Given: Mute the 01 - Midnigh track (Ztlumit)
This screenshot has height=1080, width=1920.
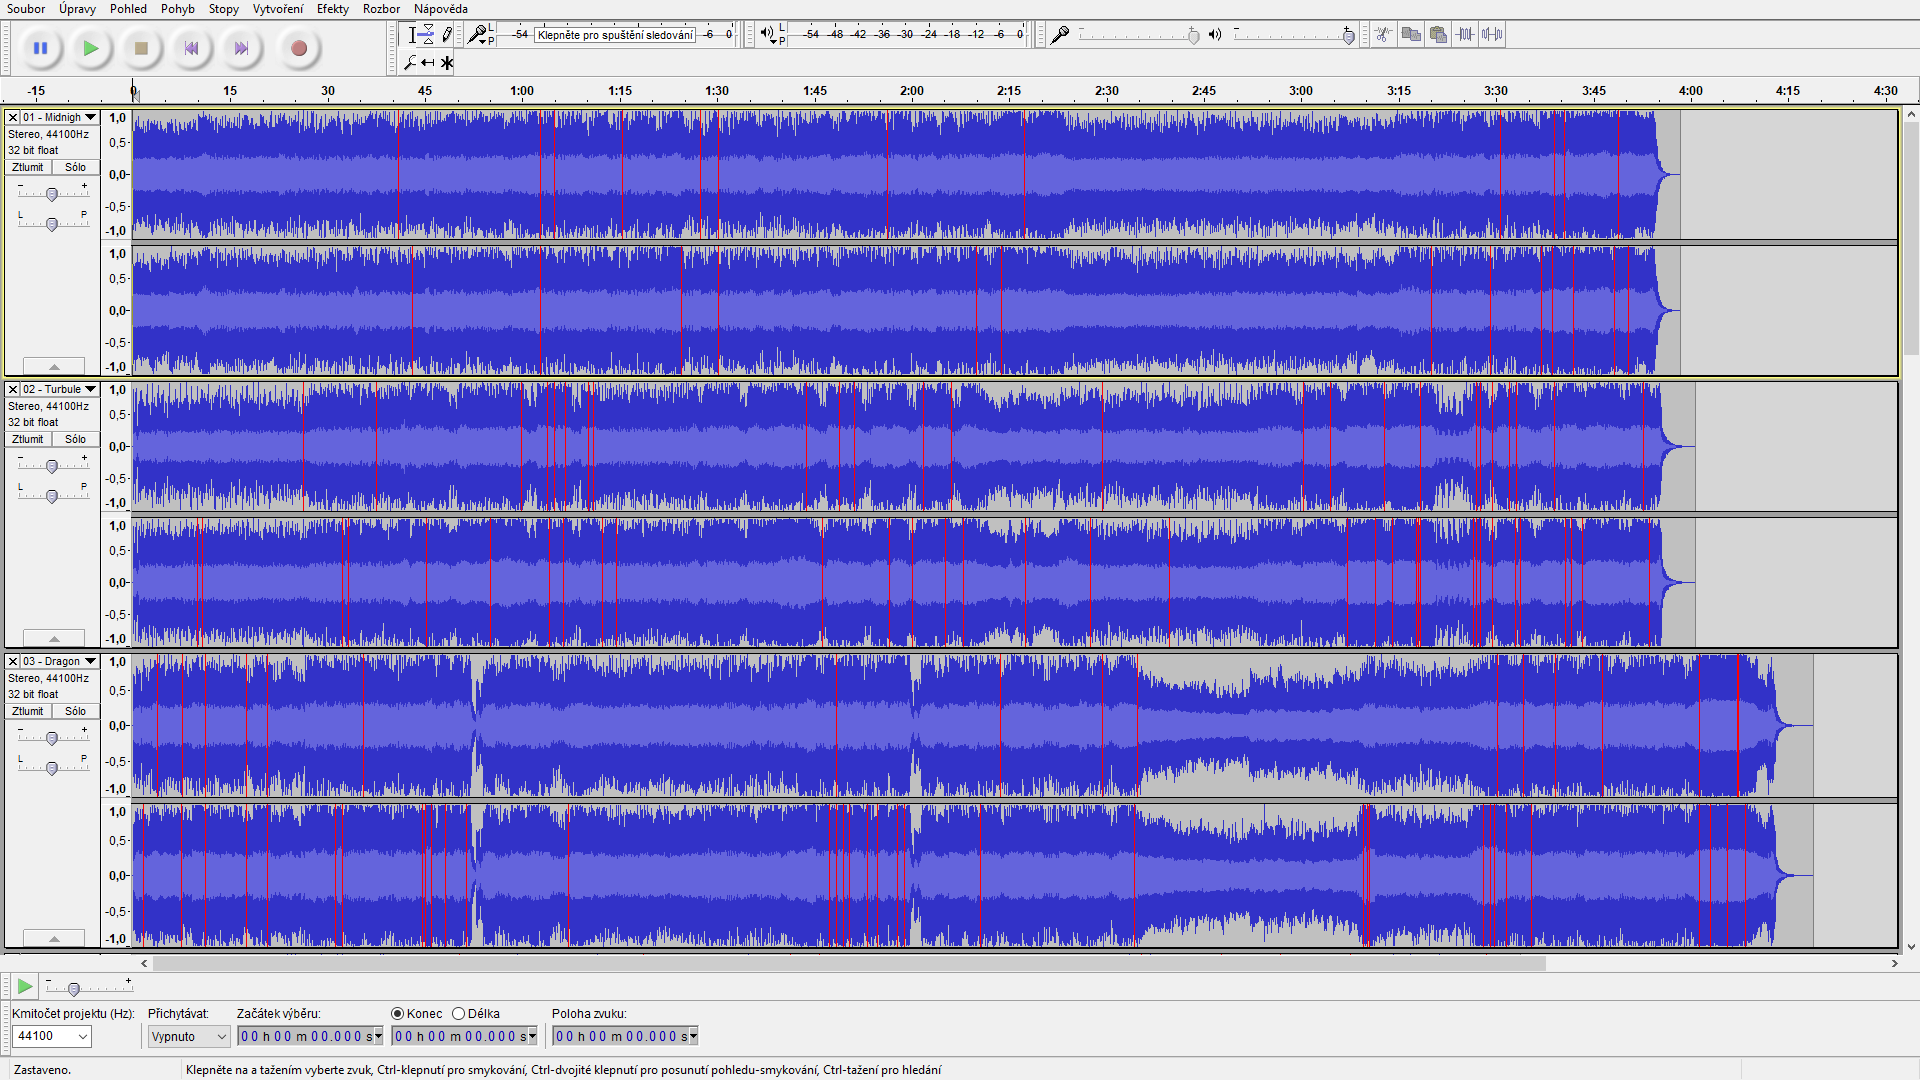Looking at the screenshot, I should tap(28, 167).
